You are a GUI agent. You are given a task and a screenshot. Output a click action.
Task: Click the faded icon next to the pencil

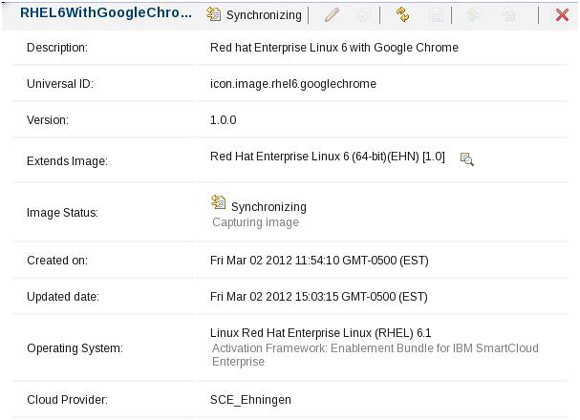(x=364, y=15)
